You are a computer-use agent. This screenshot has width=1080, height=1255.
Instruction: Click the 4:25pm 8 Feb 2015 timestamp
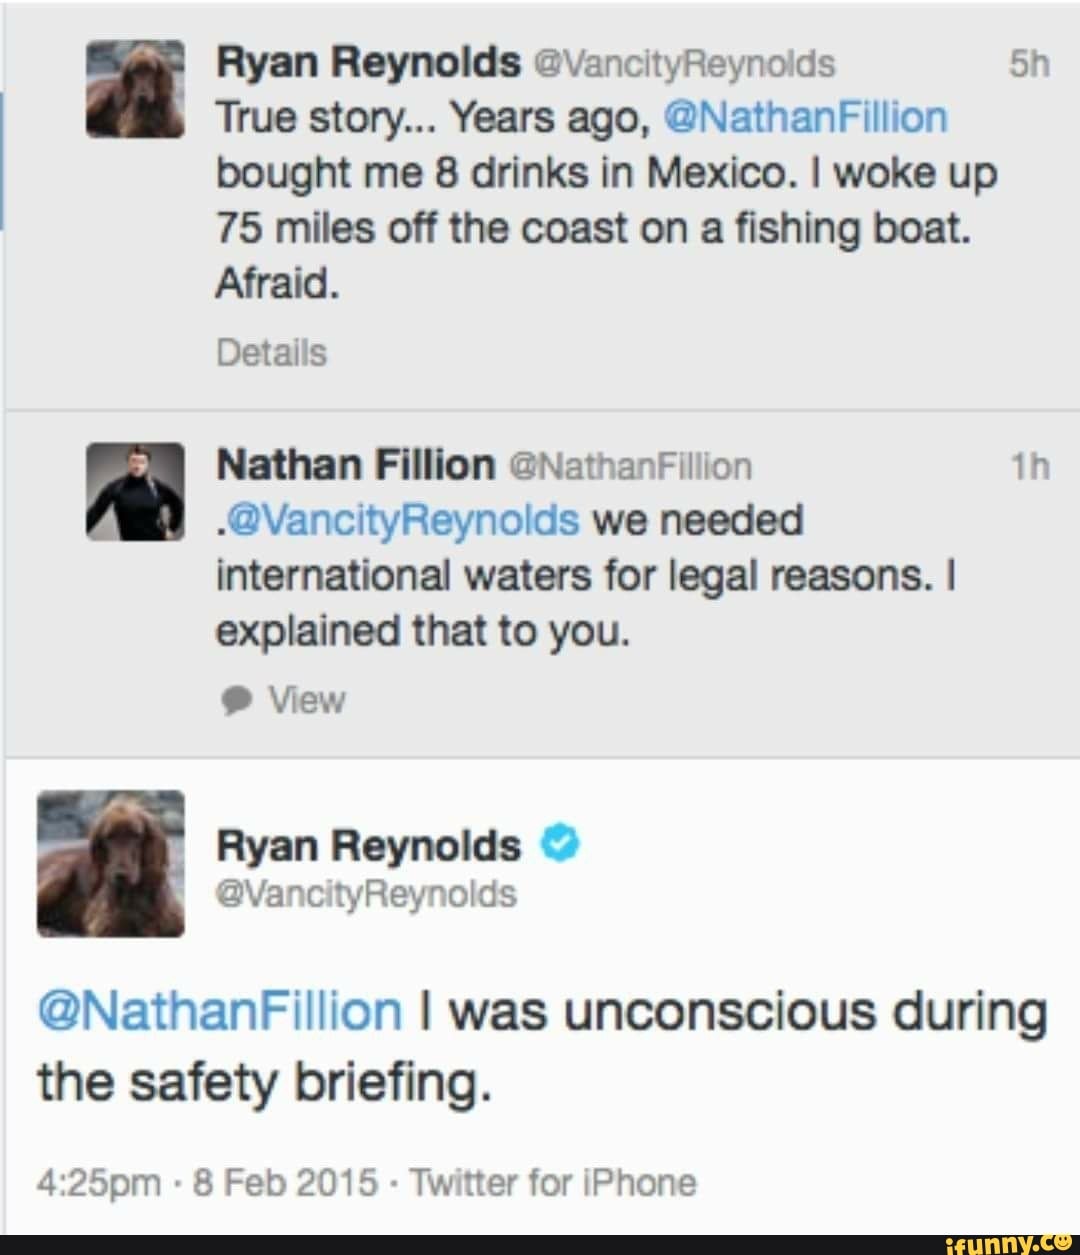[207, 1183]
